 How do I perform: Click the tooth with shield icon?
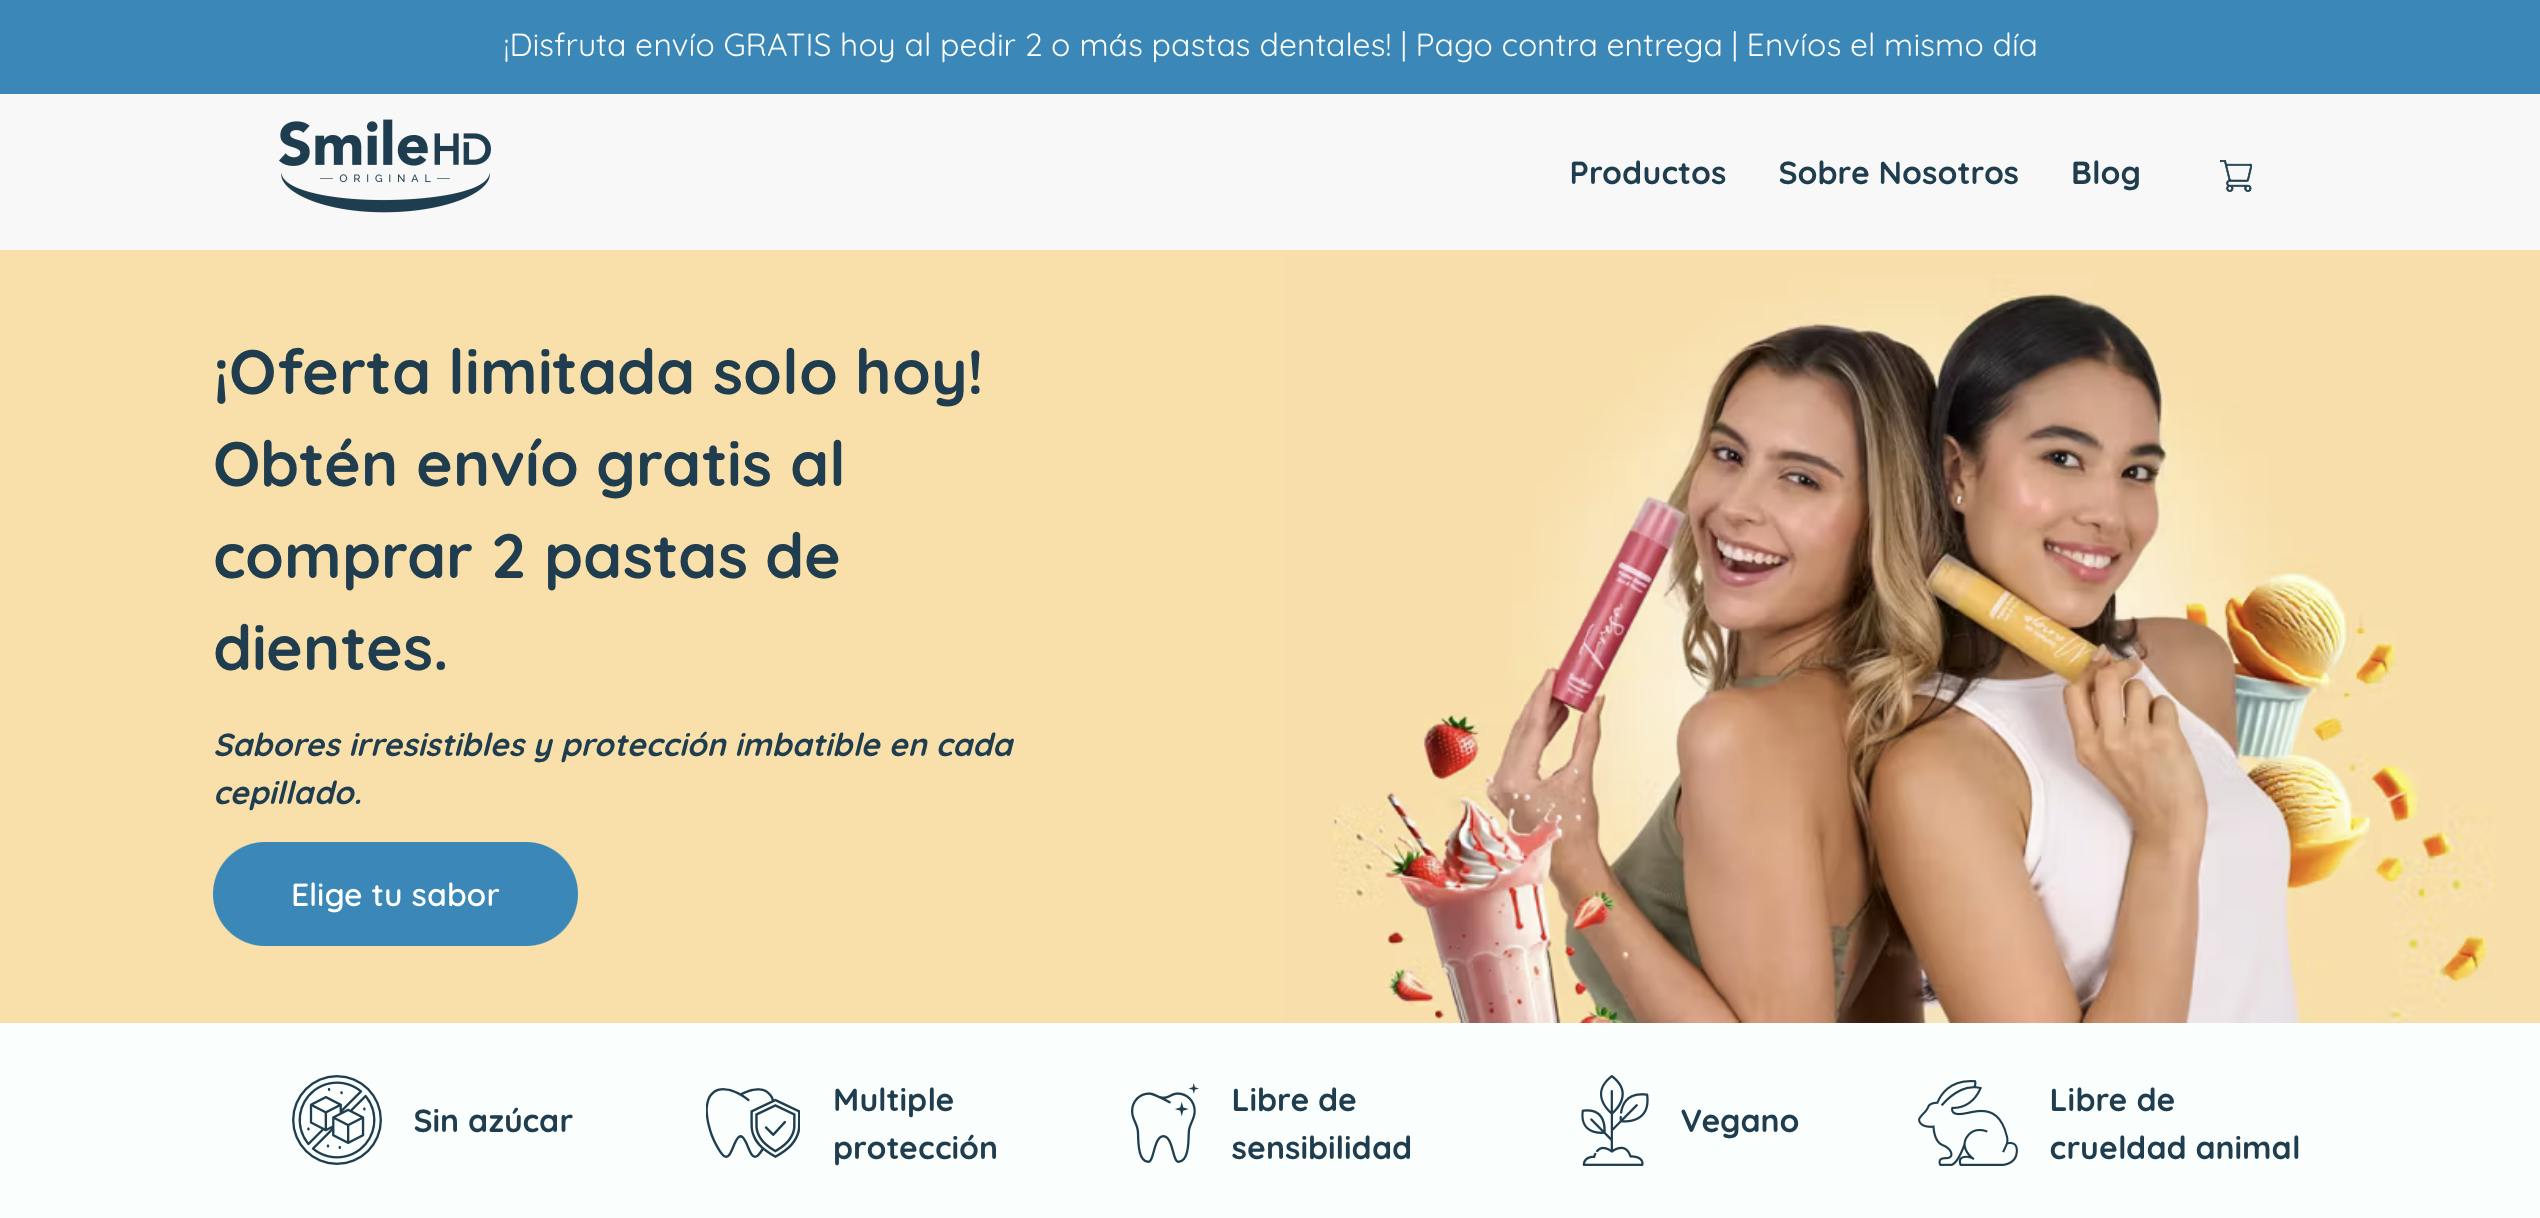tap(753, 1122)
